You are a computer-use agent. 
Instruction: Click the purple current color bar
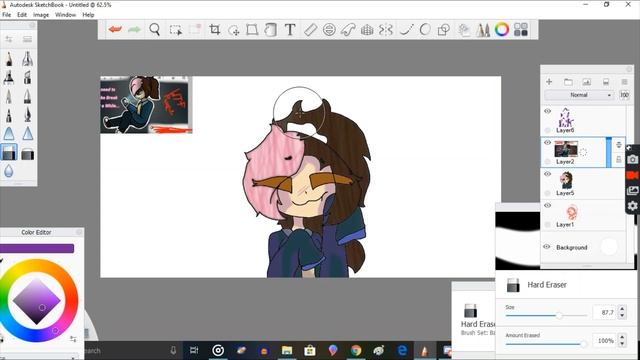tap(37, 248)
